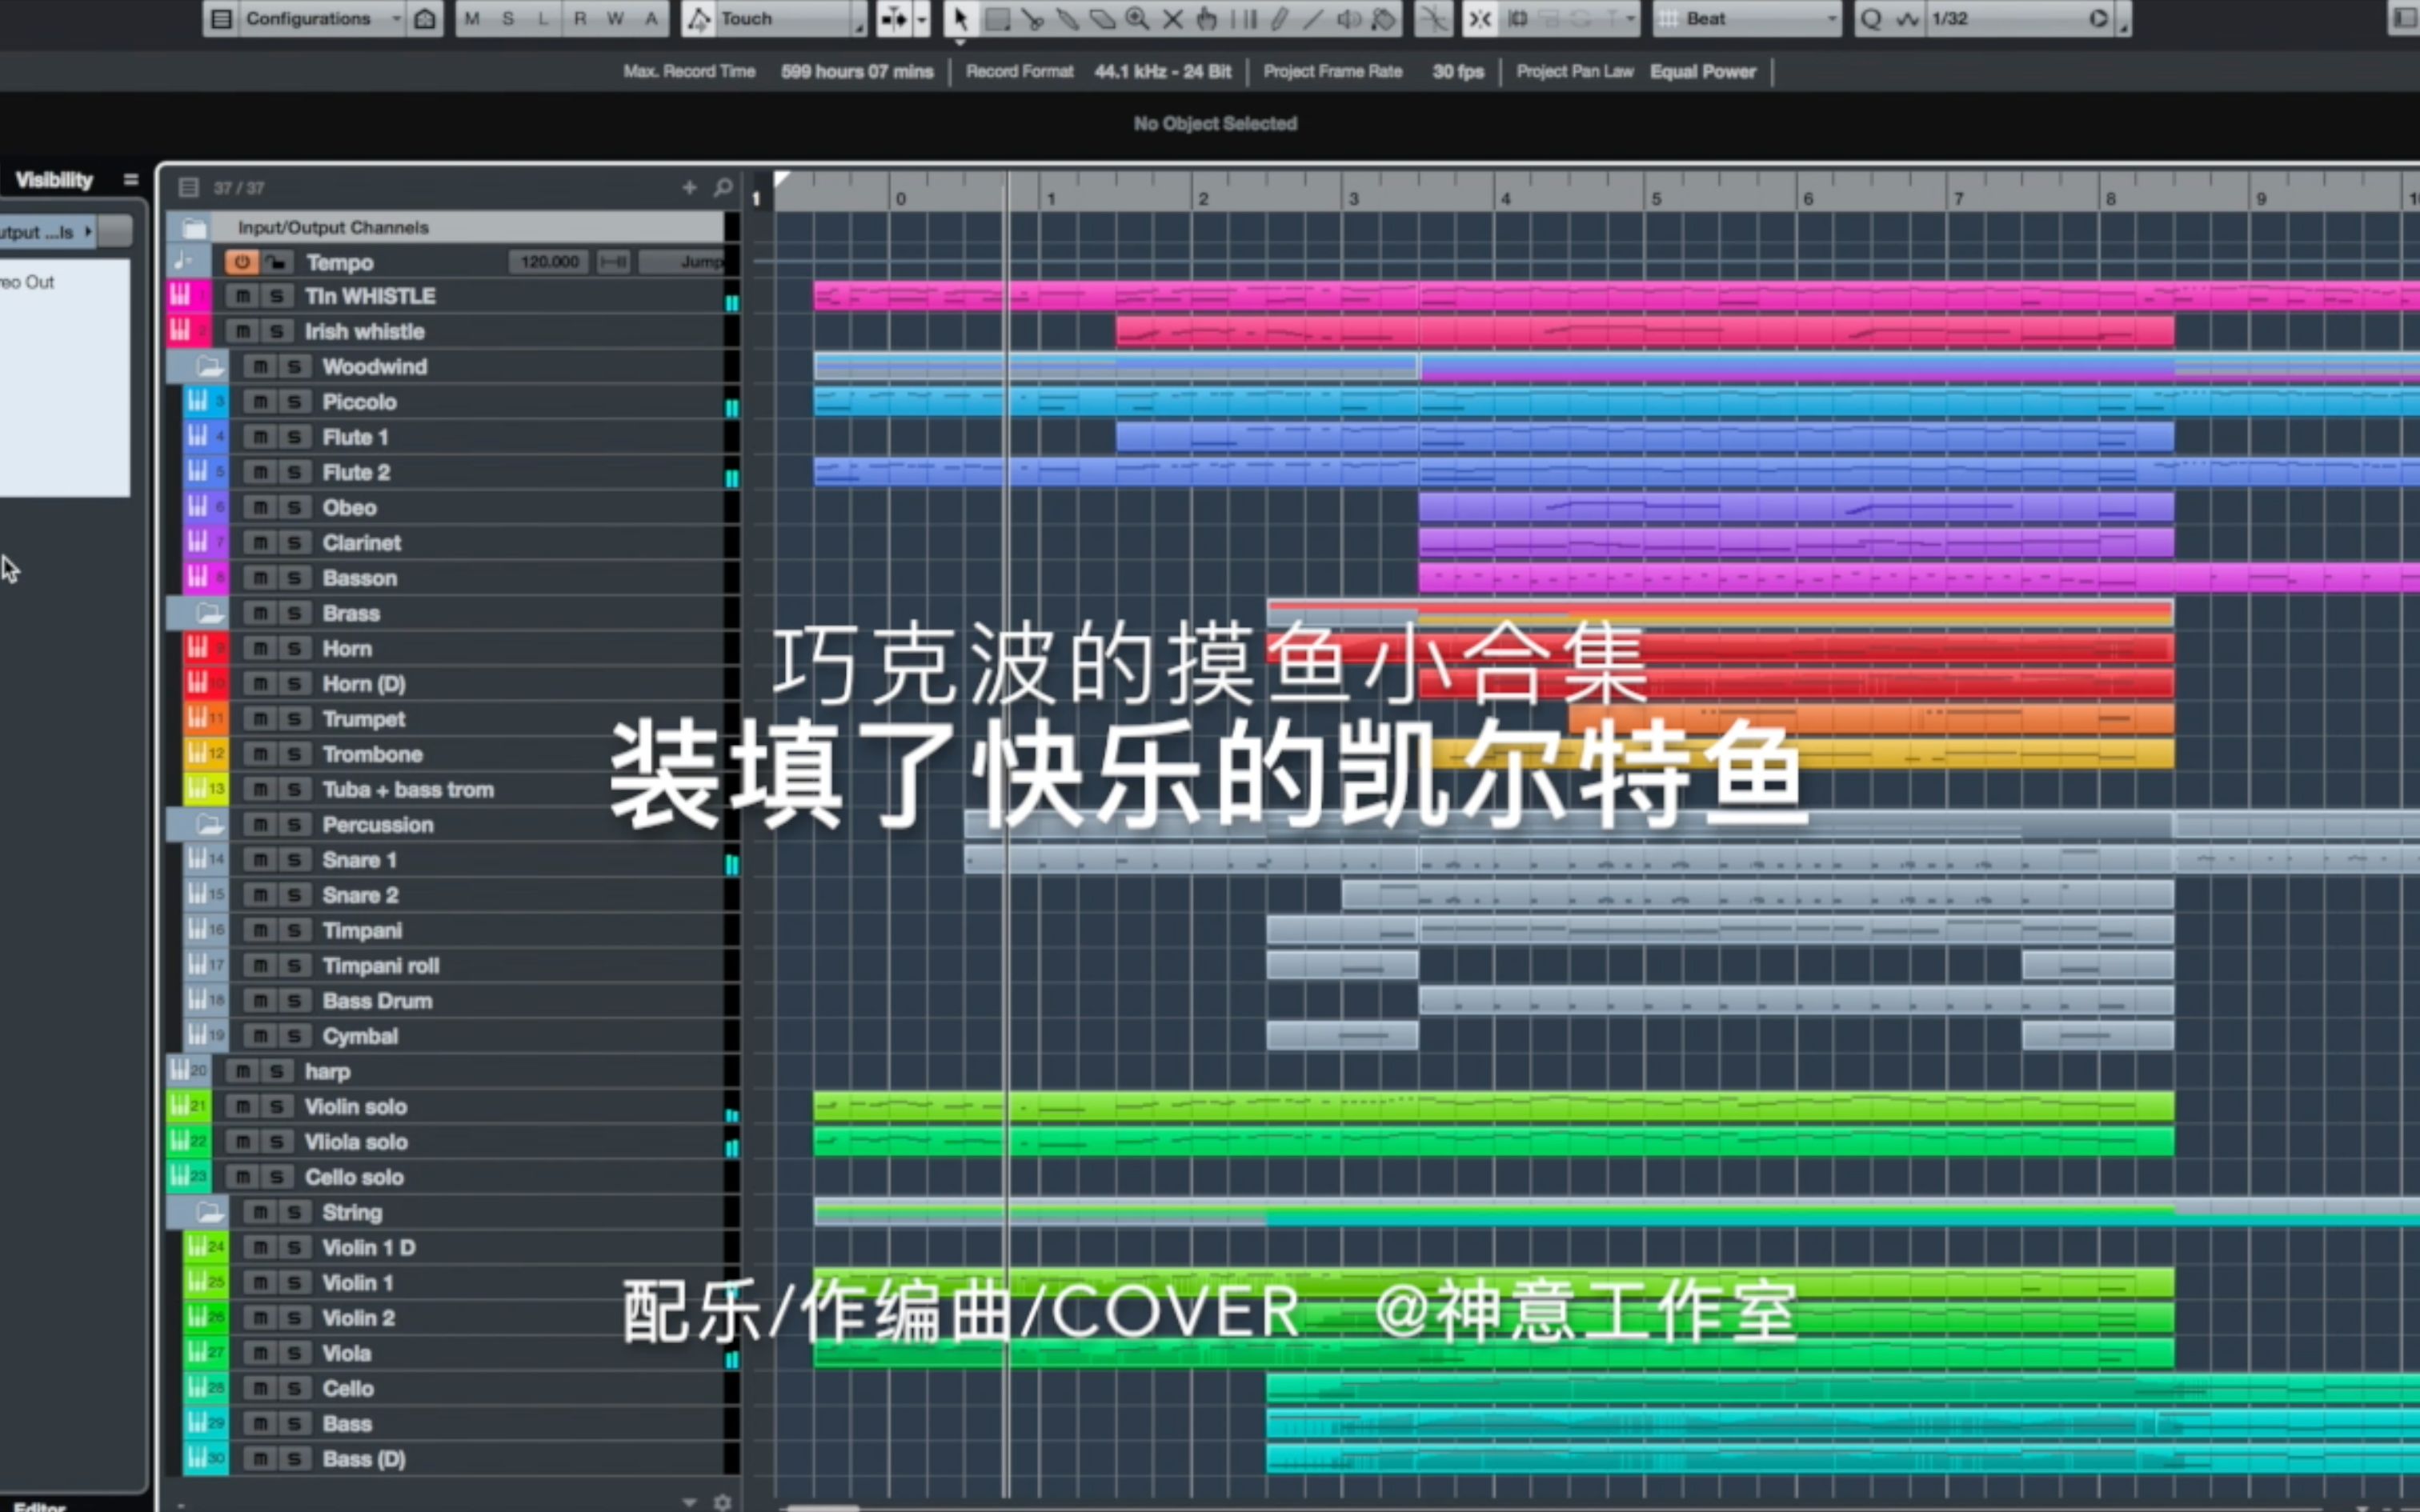Select the Range Selection tool
Screen dimensions: 2420x1512
997,18
